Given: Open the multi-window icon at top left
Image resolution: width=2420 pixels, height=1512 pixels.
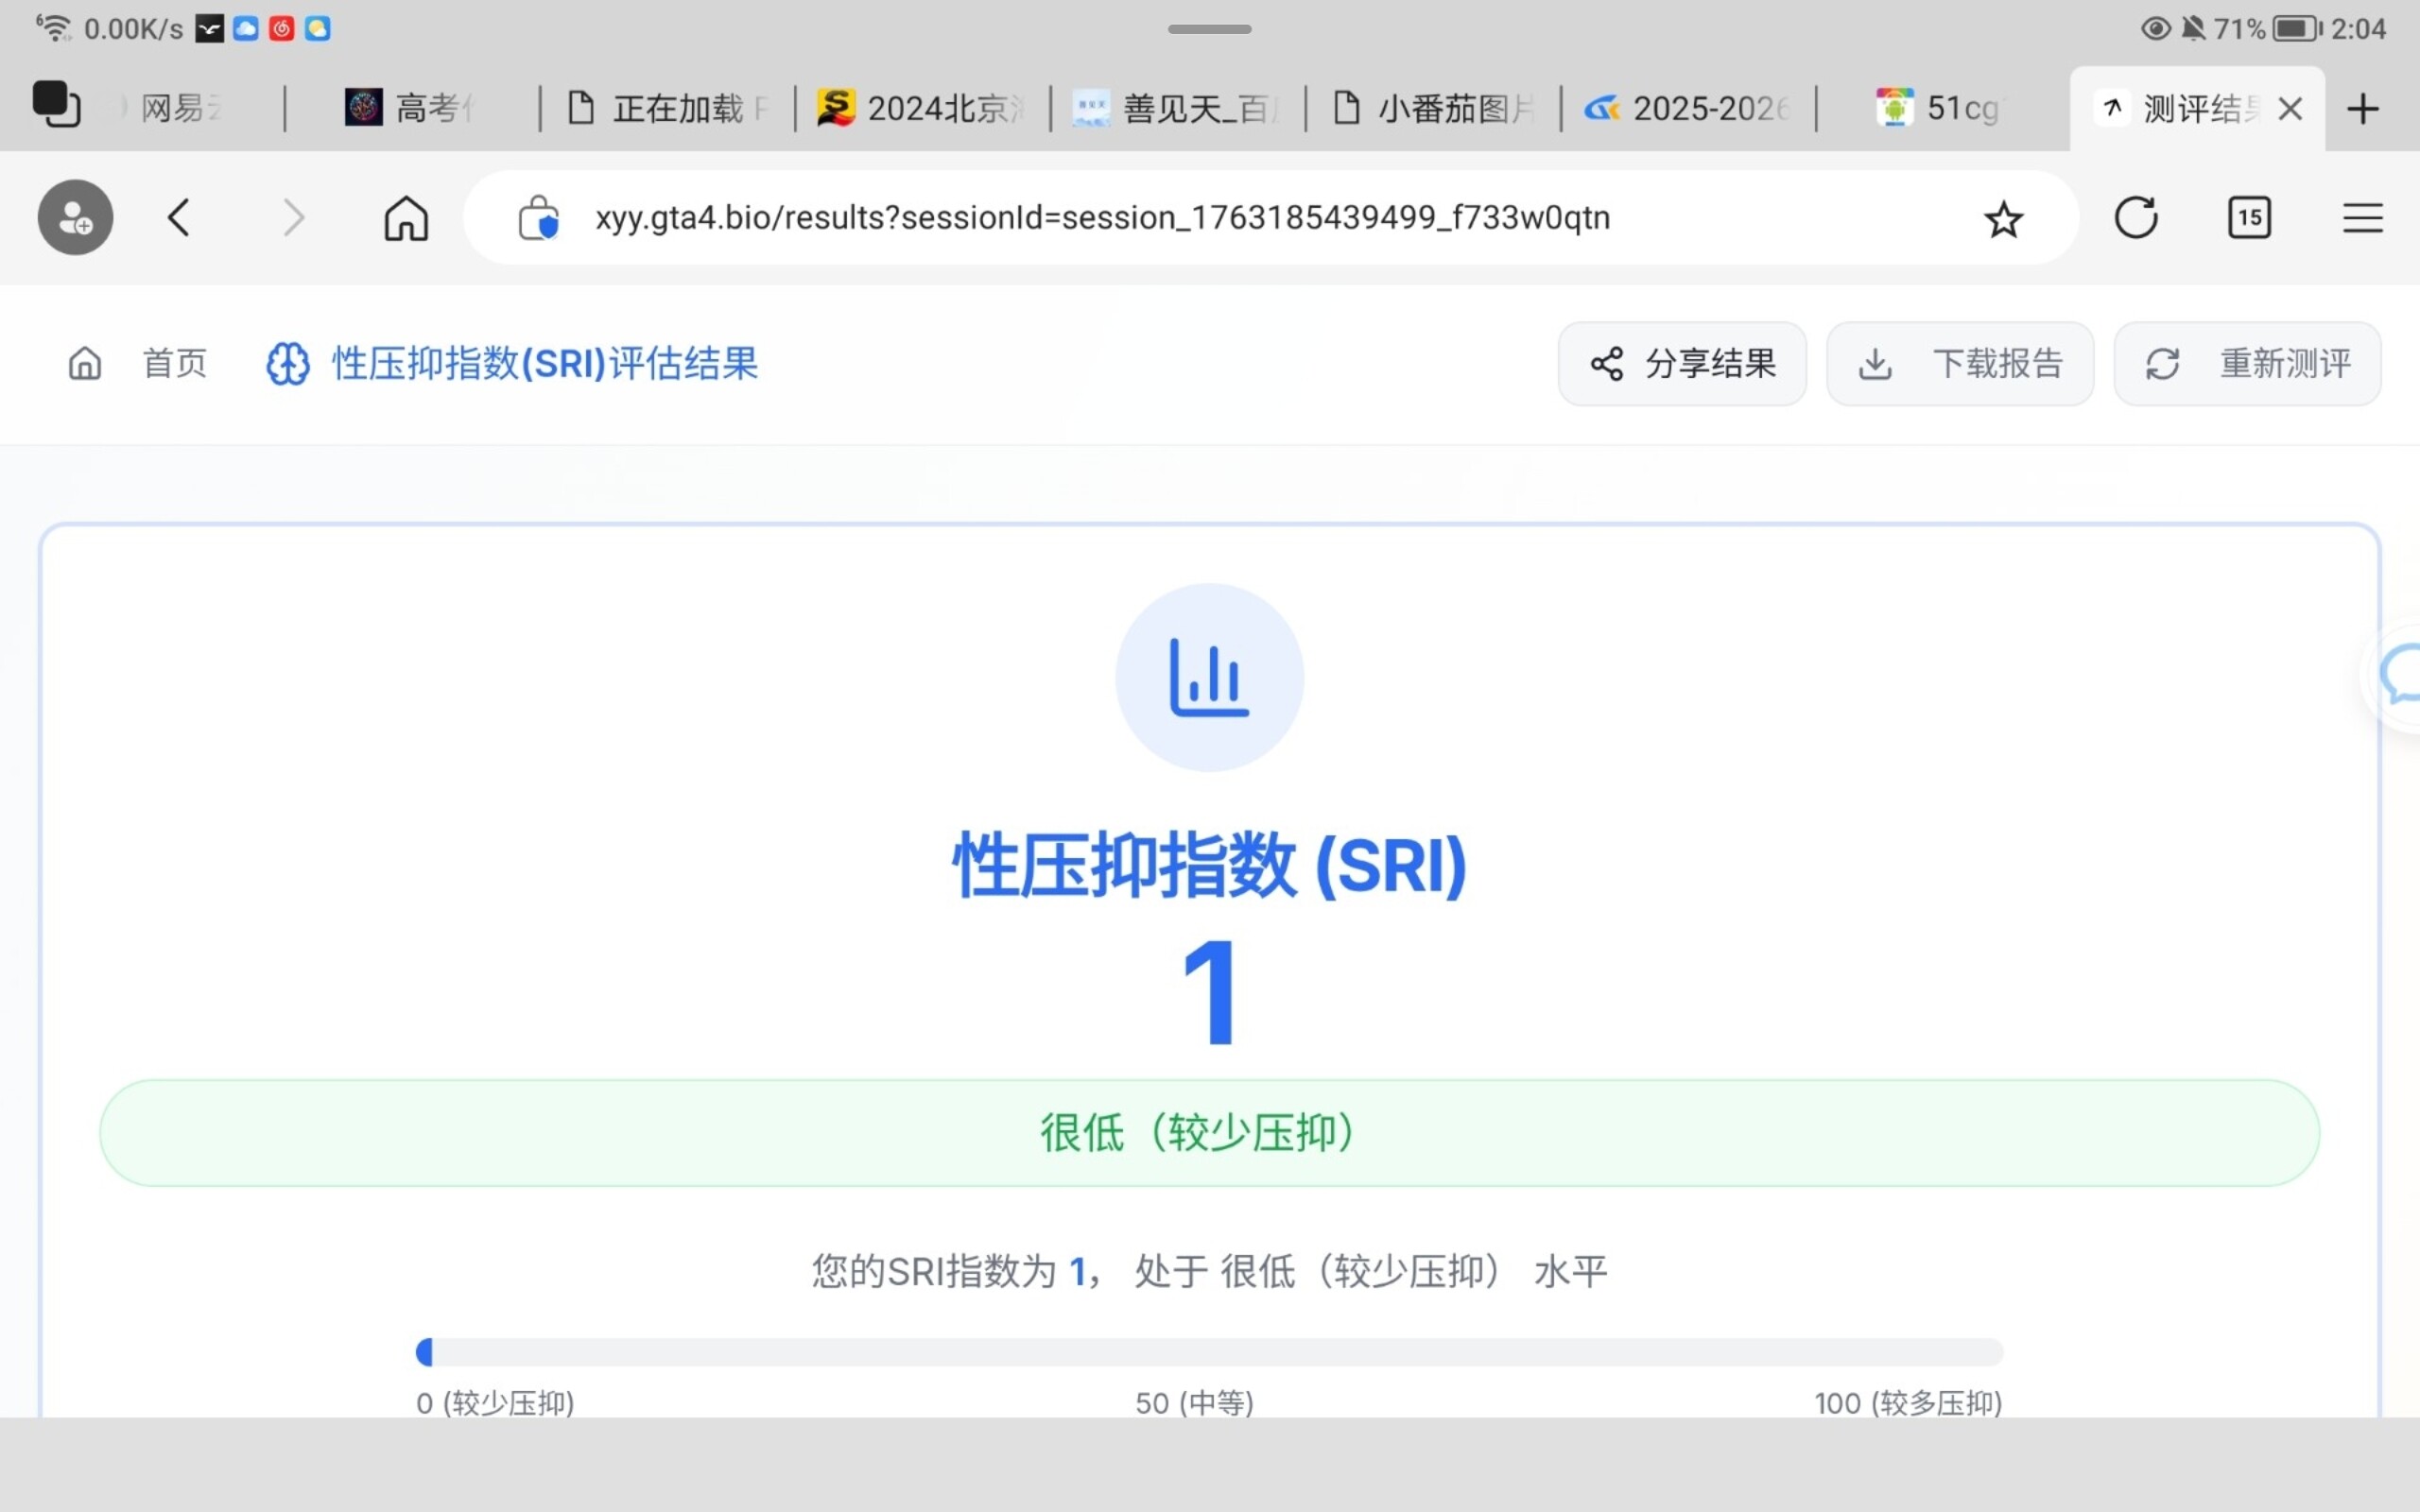Looking at the screenshot, I should (x=56, y=105).
